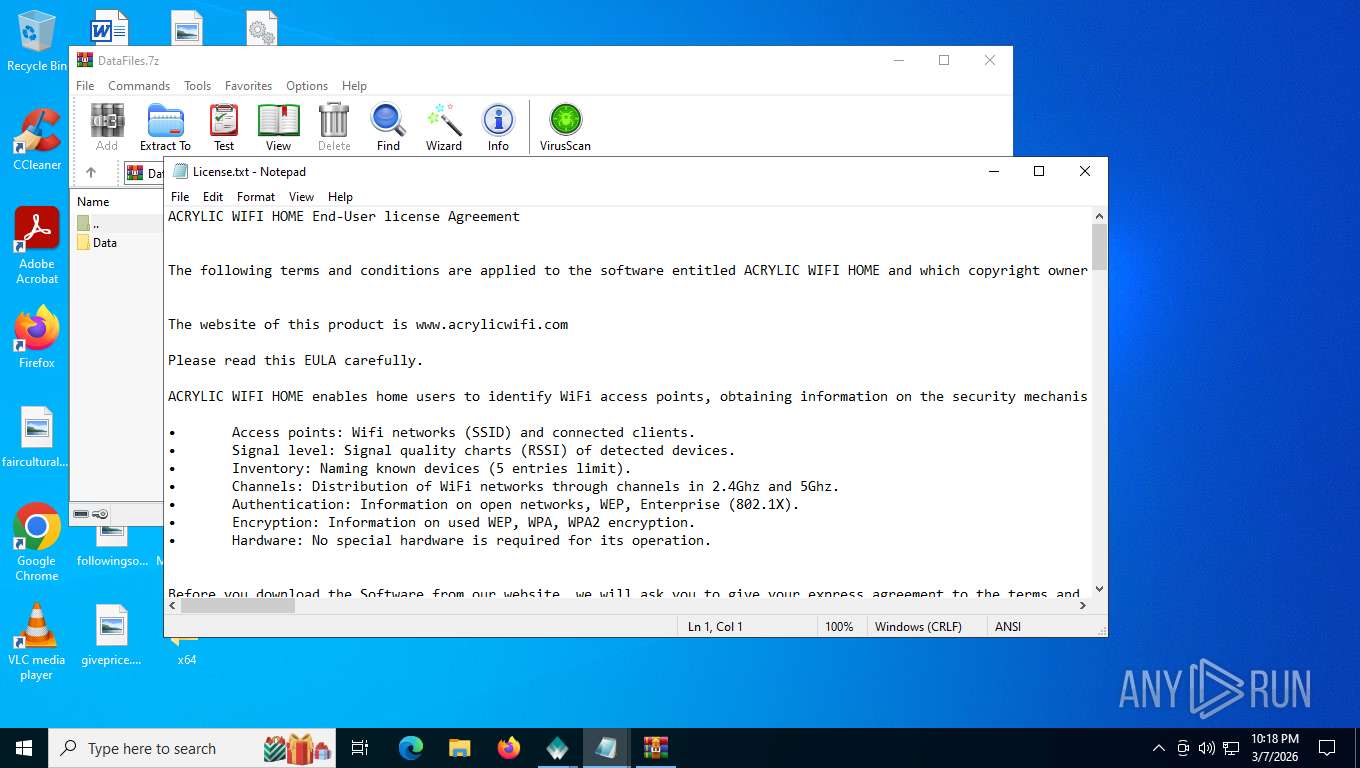1360x768 pixels.
Task: Open WinRAR Tools menu
Action: point(197,86)
